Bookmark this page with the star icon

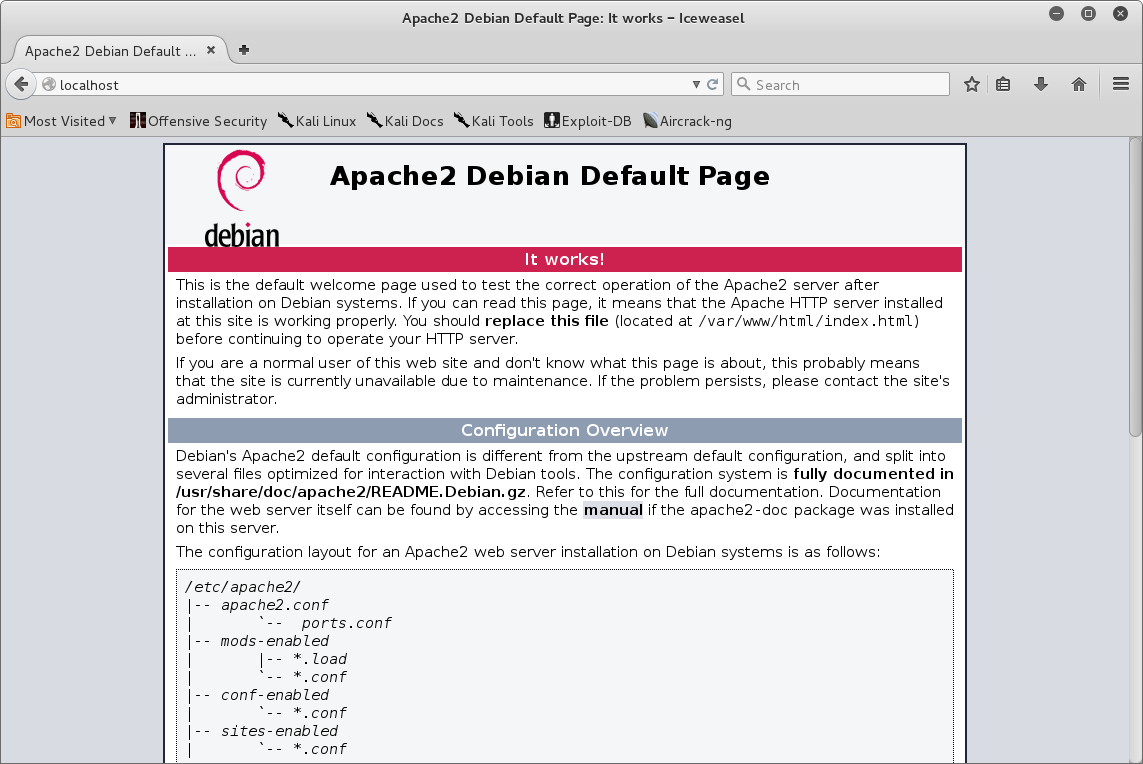[x=972, y=85]
